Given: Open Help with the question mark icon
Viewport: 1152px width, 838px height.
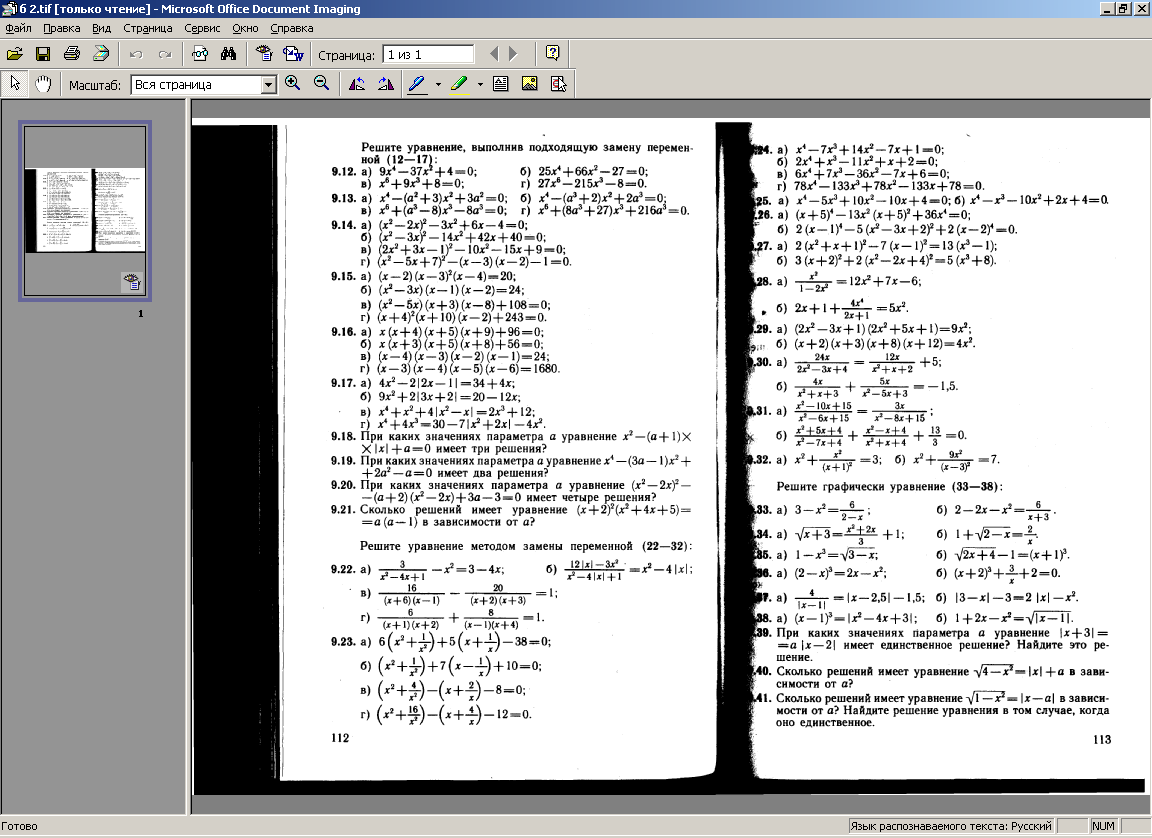Looking at the screenshot, I should 552,54.
